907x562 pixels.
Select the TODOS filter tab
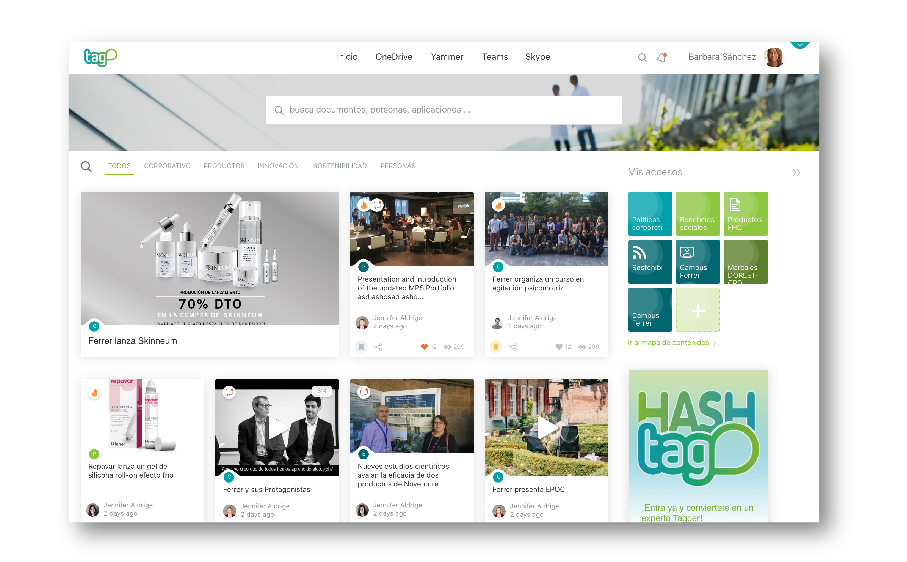click(119, 166)
